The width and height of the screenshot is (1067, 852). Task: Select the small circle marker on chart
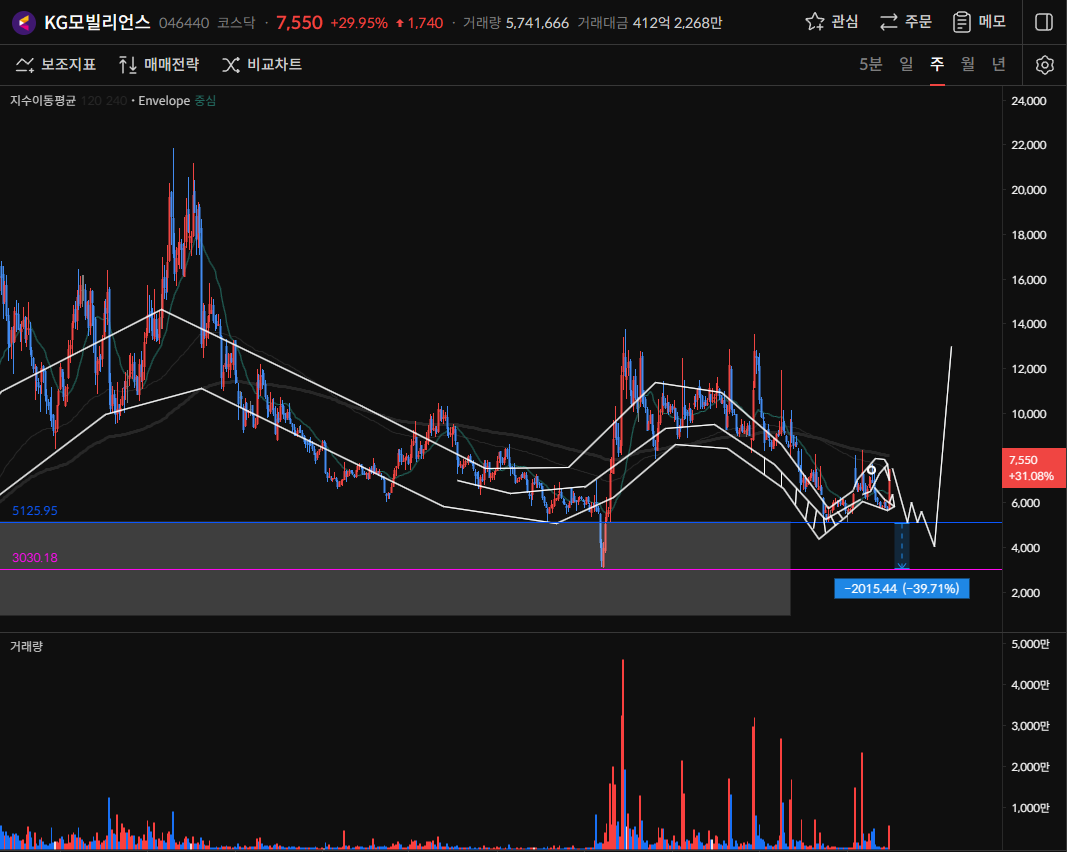click(x=871, y=470)
